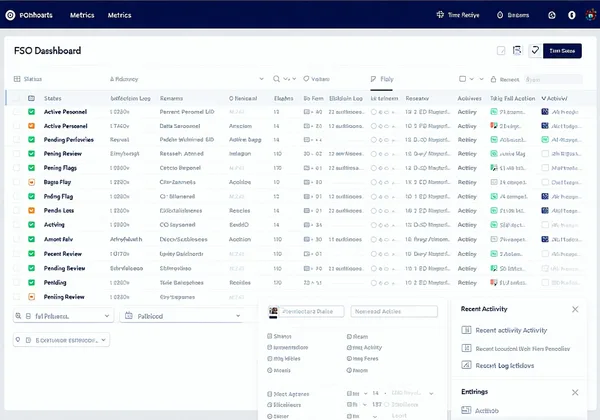Click the blue activity icon in the Pends Less row

[x=545, y=210]
